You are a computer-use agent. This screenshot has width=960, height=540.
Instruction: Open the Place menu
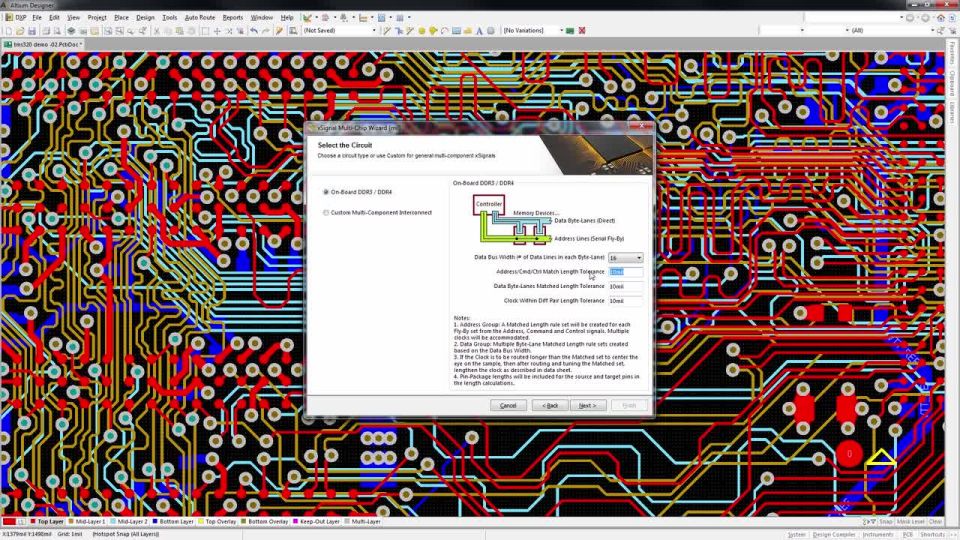pyautogui.click(x=121, y=18)
